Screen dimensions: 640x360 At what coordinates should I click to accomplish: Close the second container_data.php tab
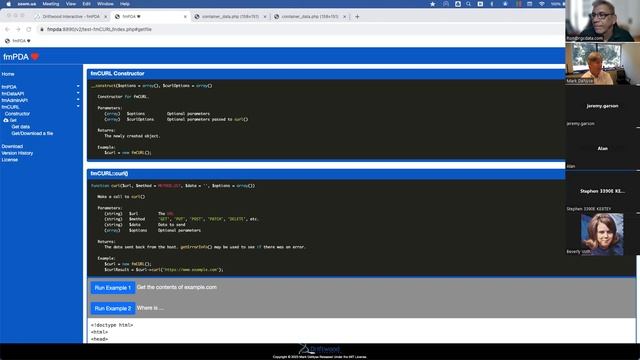pyautogui.click(x=344, y=17)
